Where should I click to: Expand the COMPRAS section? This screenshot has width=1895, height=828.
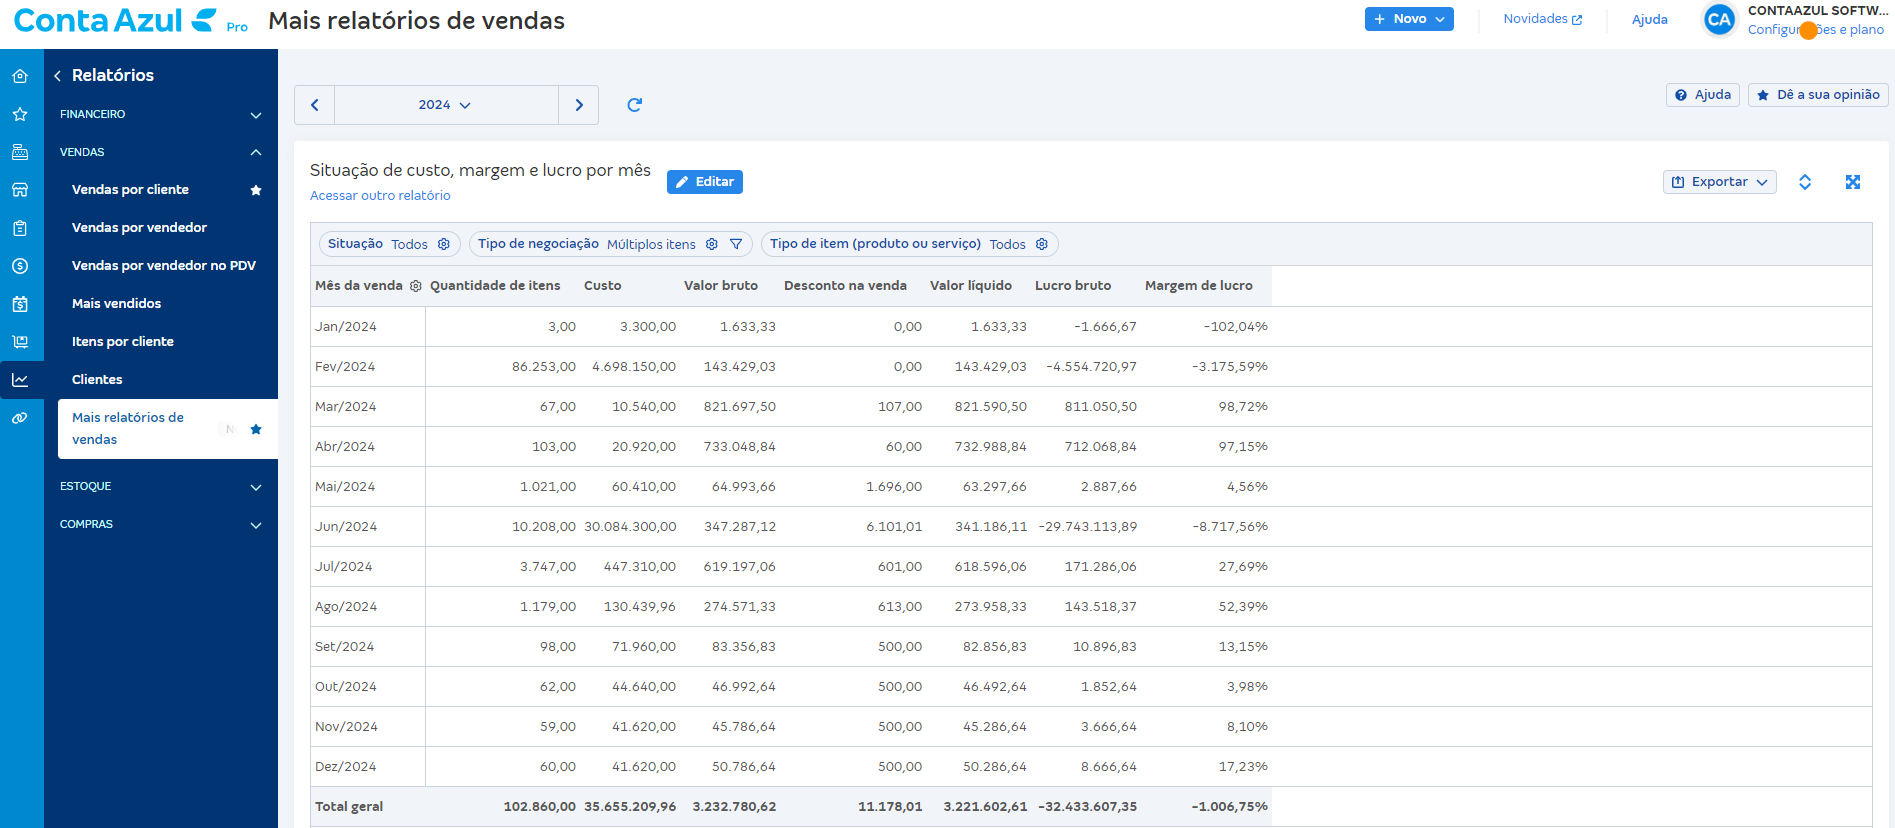click(x=161, y=524)
